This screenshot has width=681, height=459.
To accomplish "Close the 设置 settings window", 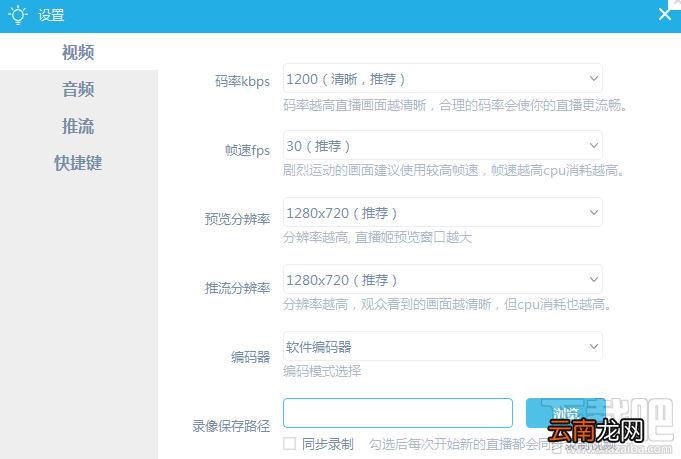I will (x=664, y=14).
